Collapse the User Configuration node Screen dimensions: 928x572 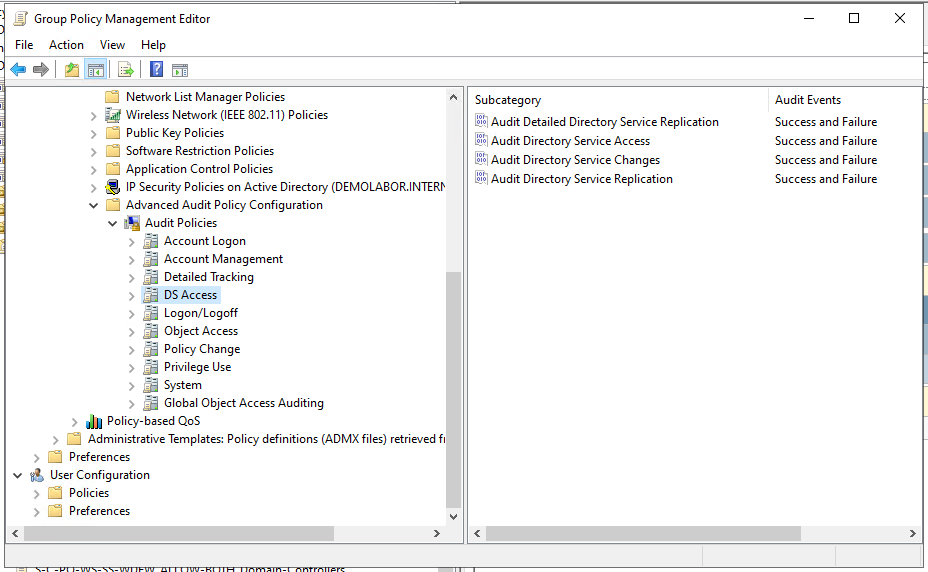click(18, 475)
